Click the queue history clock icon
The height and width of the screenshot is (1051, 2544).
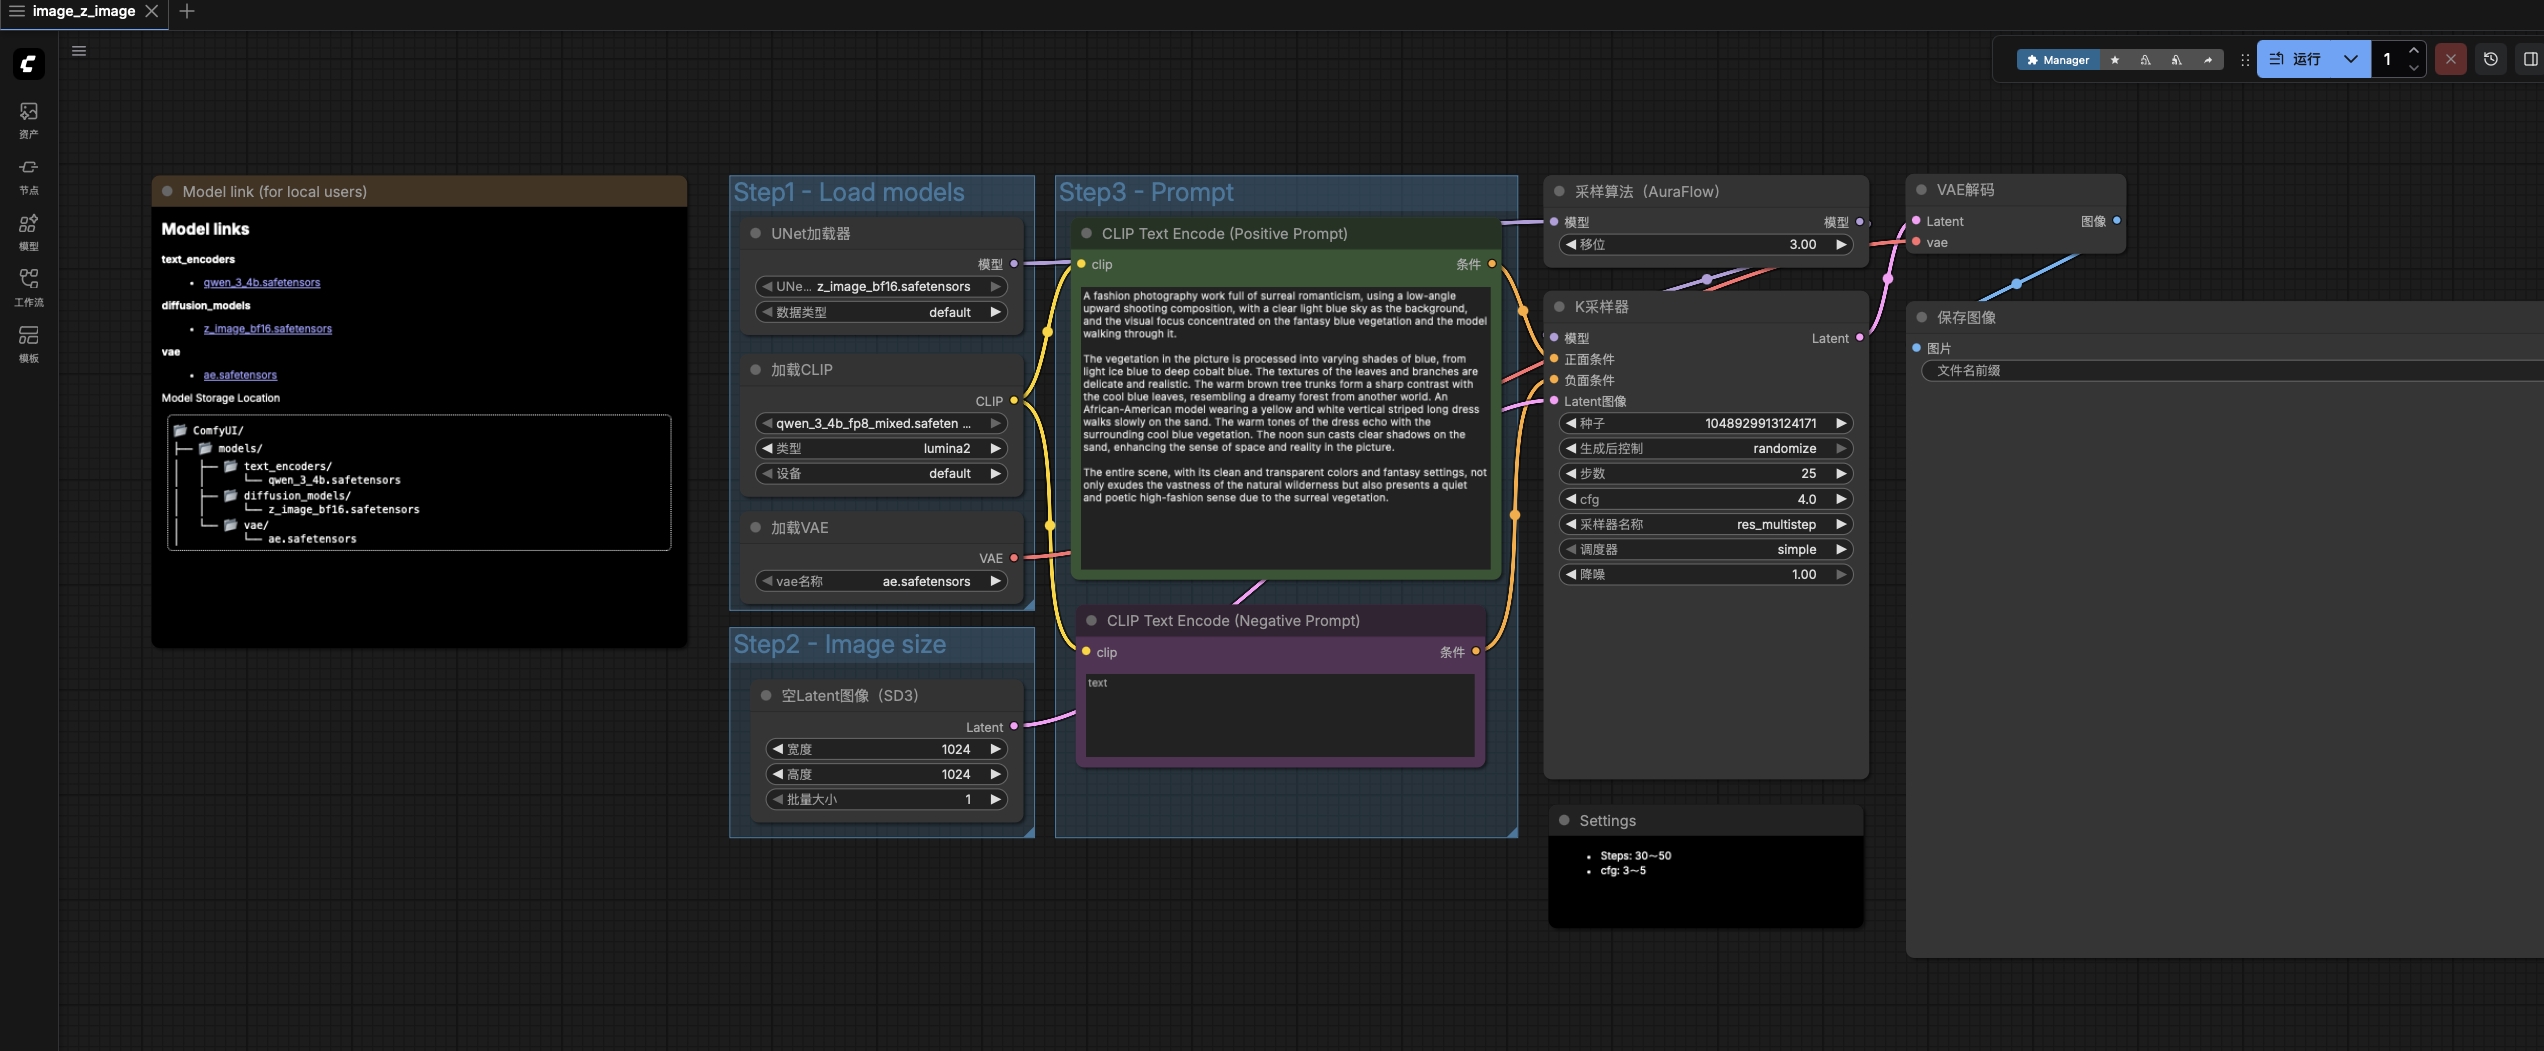(2490, 60)
